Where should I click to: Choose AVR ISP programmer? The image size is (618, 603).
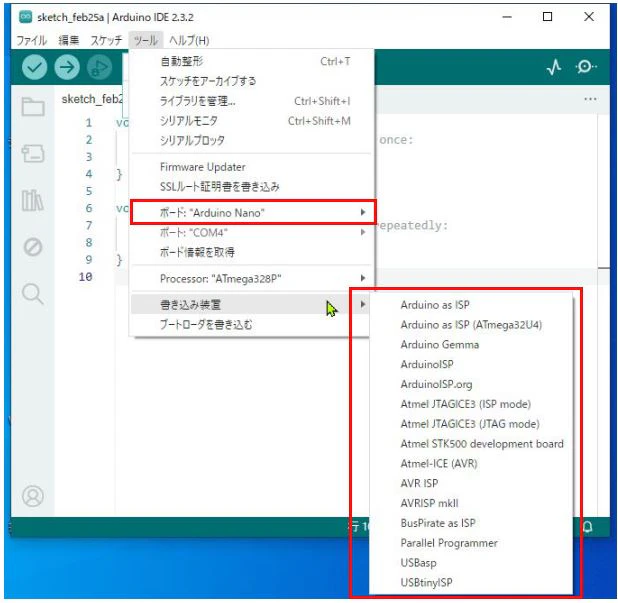coord(471,483)
